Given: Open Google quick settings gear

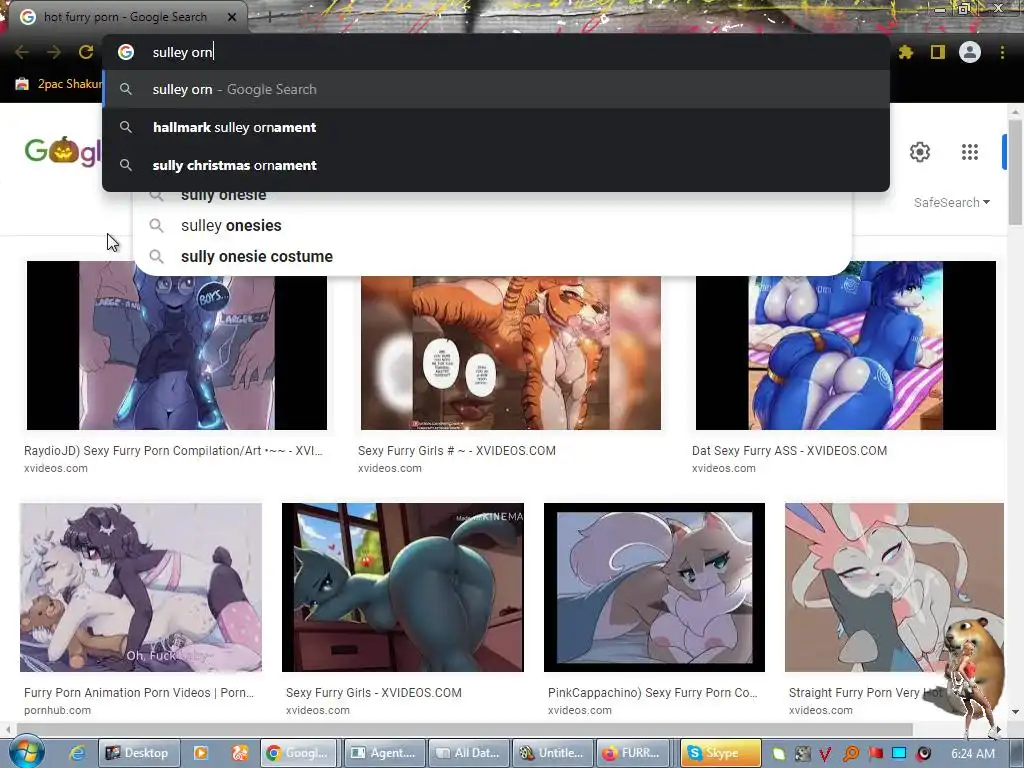Looking at the screenshot, I should (x=920, y=152).
